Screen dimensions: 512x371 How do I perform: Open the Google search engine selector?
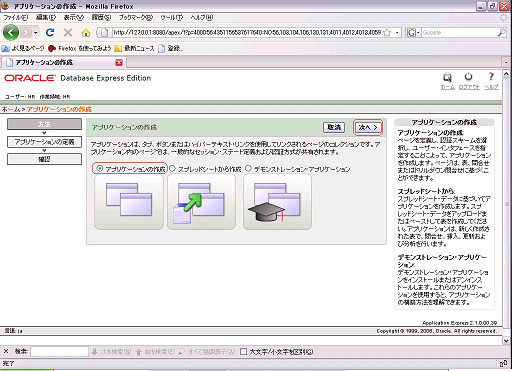click(x=413, y=32)
